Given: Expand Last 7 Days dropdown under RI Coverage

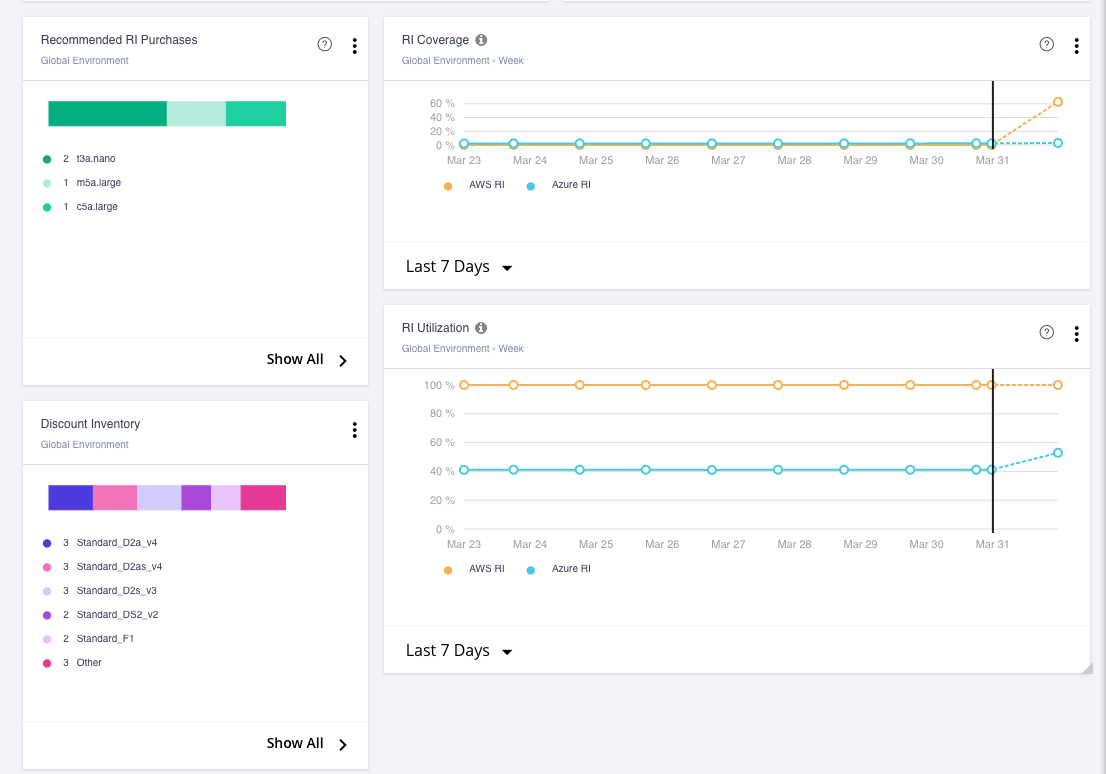Looking at the screenshot, I should coord(459,267).
